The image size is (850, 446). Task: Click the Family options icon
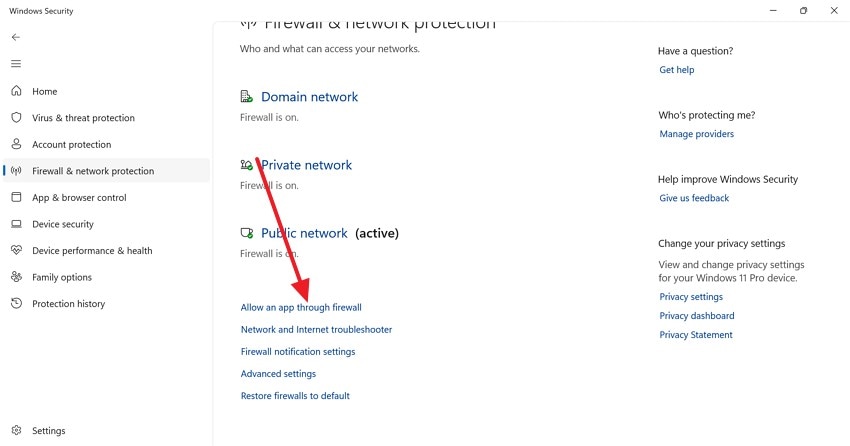tap(16, 277)
